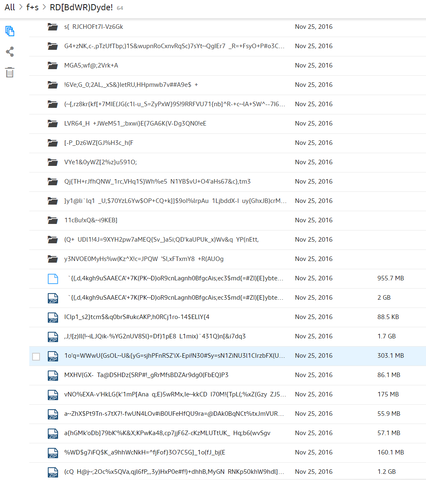Click folder icon of the Qj(TH+rJfhQNW row
426x480 pixels.
[x=53, y=181]
